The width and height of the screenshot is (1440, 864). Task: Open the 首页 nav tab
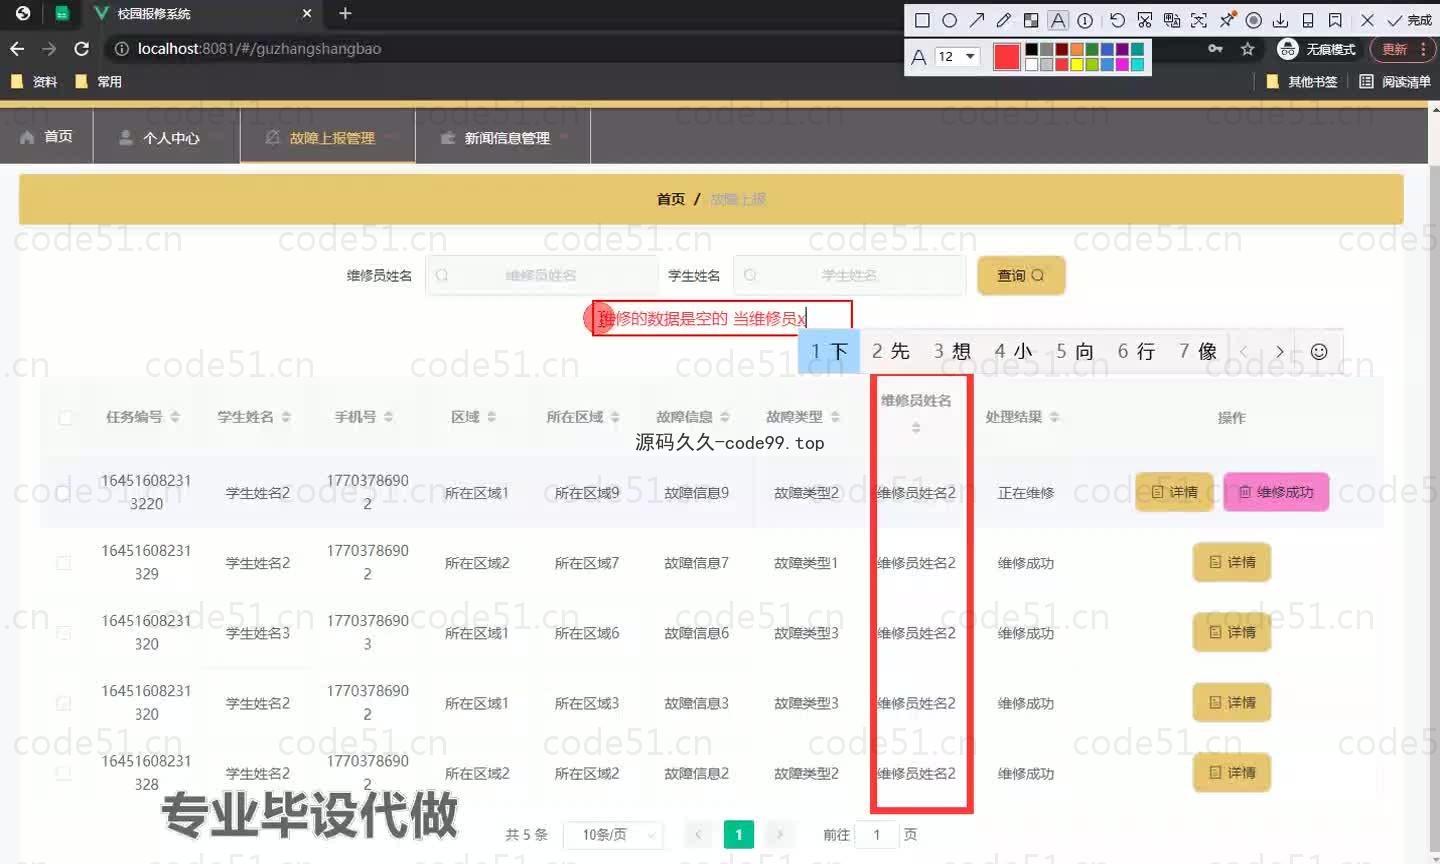click(47, 136)
